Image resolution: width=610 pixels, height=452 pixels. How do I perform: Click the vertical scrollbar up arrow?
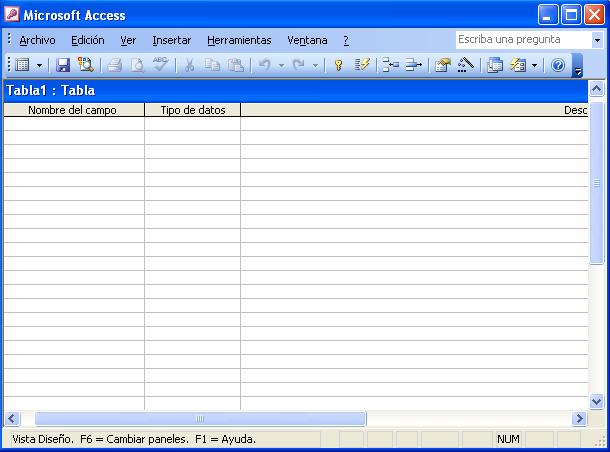[596, 89]
